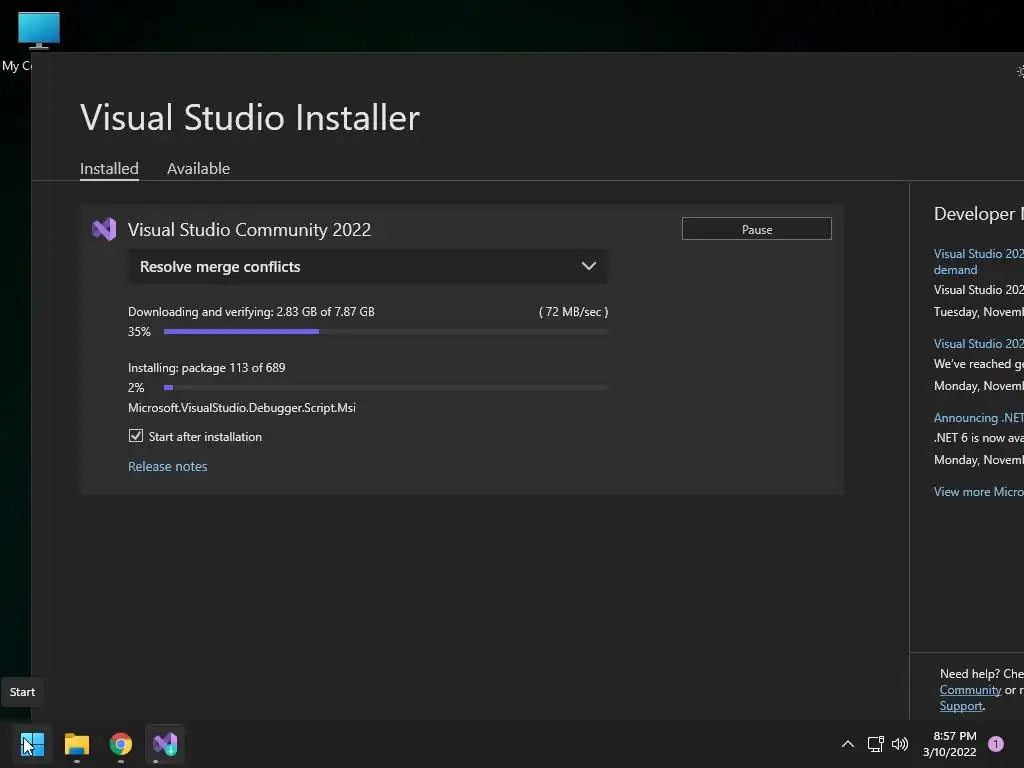Image resolution: width=1024 pixels, height=768 pixels.
Task: Click the installing progress bar at 2%
Action: (385, 388)
